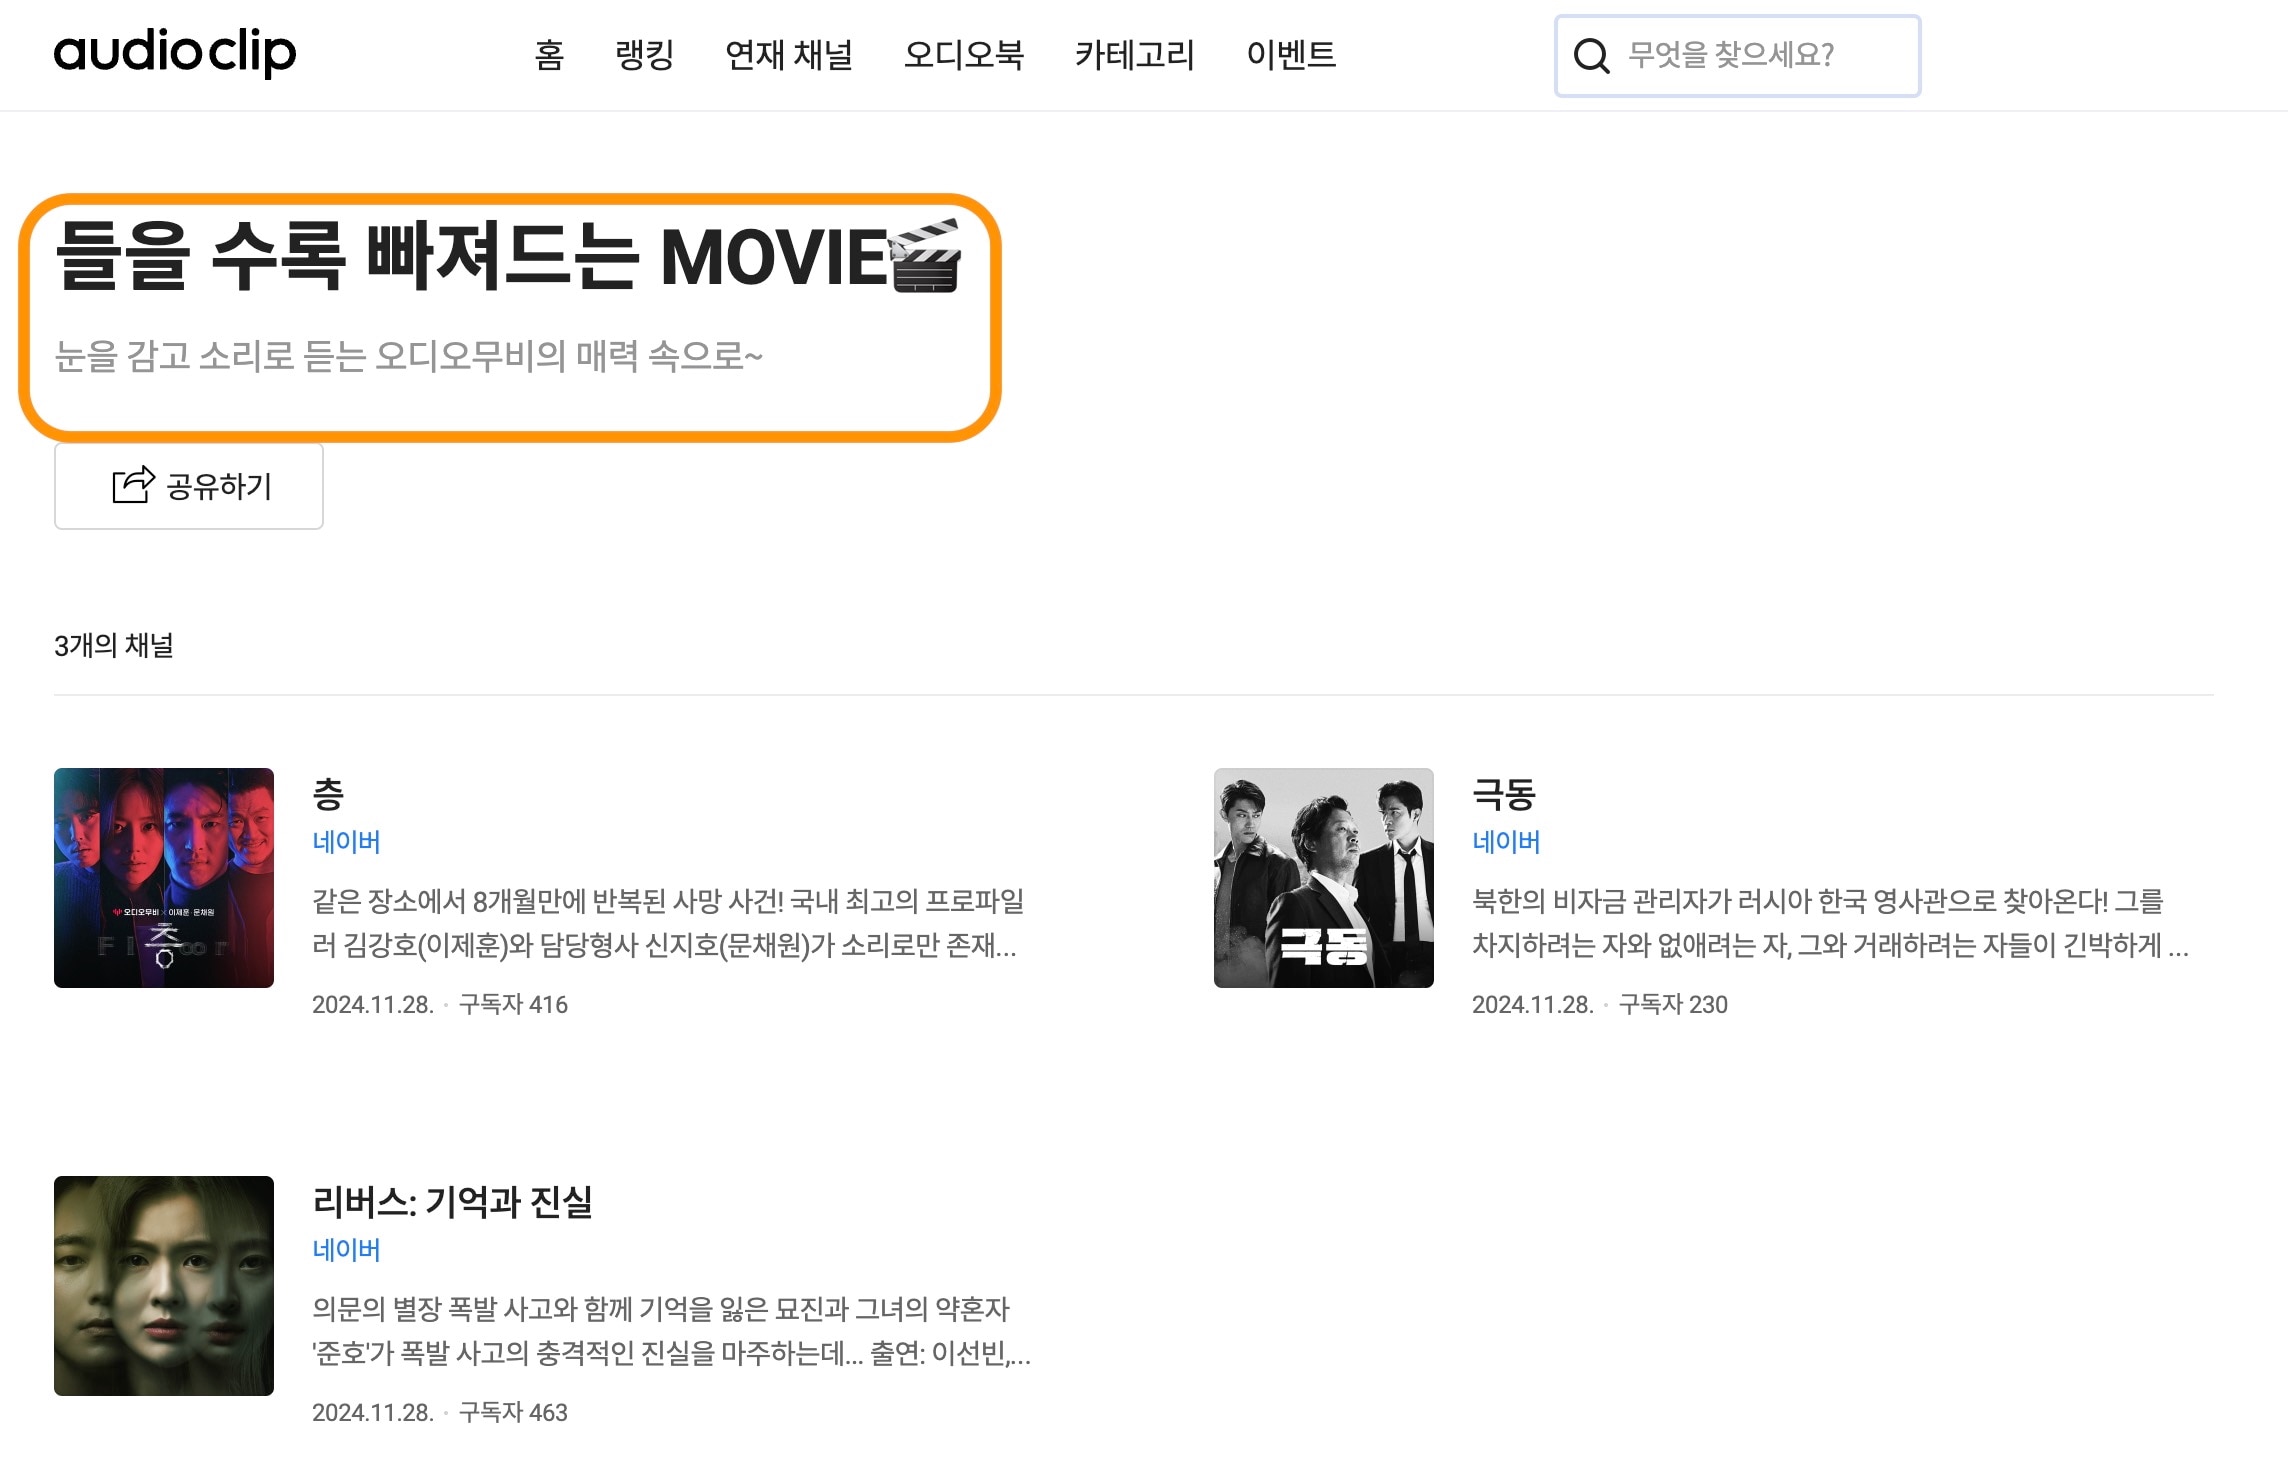Click 2024.11.28. date beside 구독자 416
This screenshot has width=2288, height=1472.
373,1005
